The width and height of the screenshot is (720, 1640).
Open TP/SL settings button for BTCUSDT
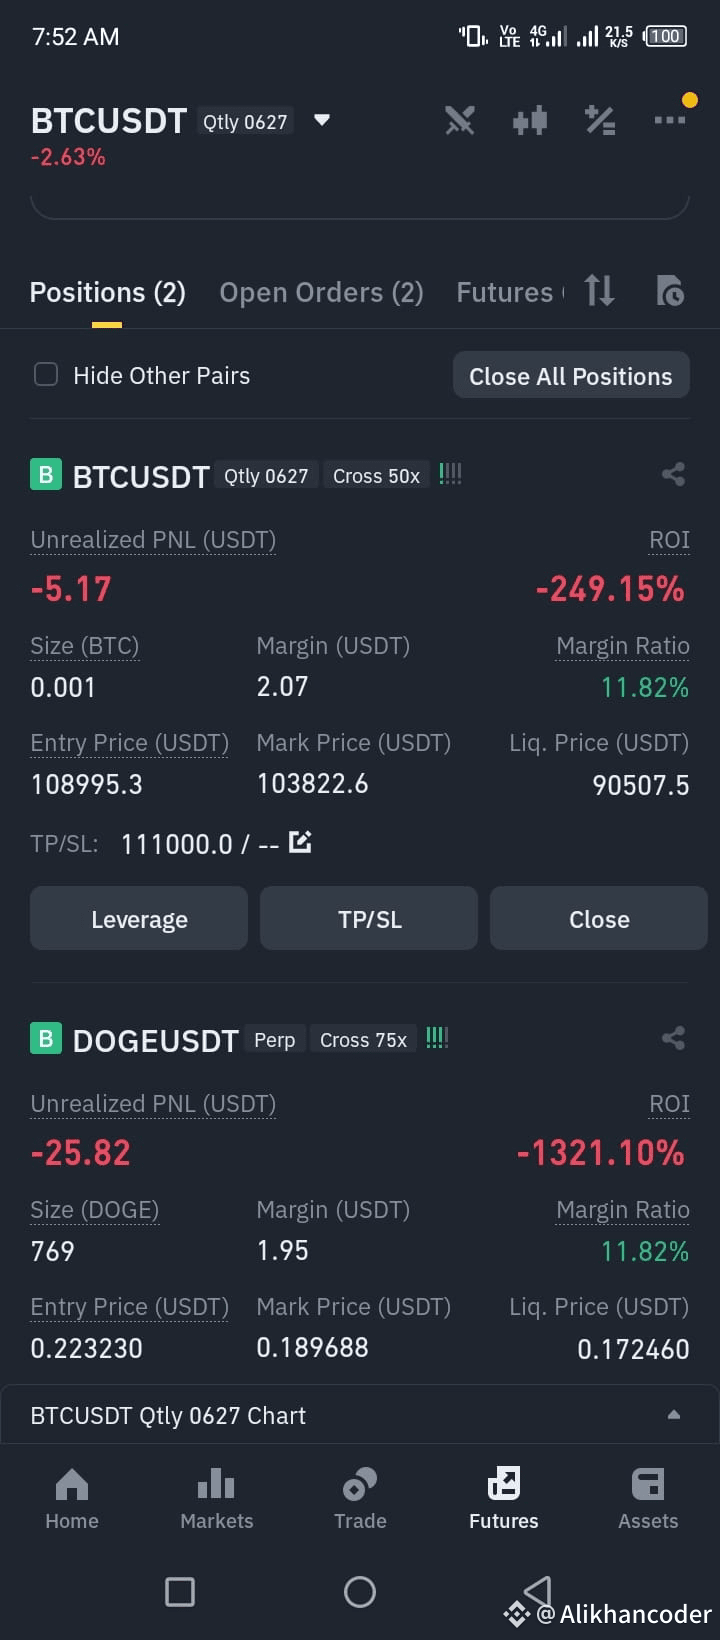[x=369, y=919]
